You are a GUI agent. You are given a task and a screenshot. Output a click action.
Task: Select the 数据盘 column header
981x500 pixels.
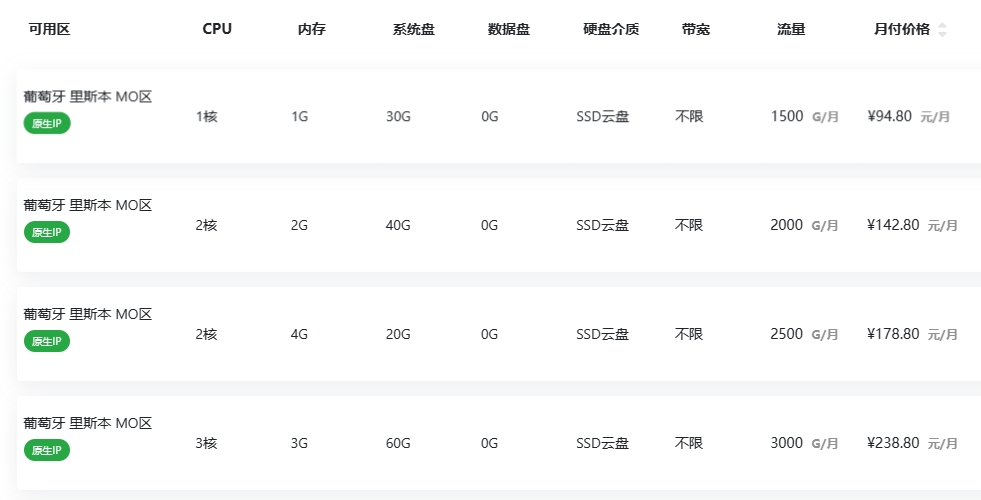[508, 29]
